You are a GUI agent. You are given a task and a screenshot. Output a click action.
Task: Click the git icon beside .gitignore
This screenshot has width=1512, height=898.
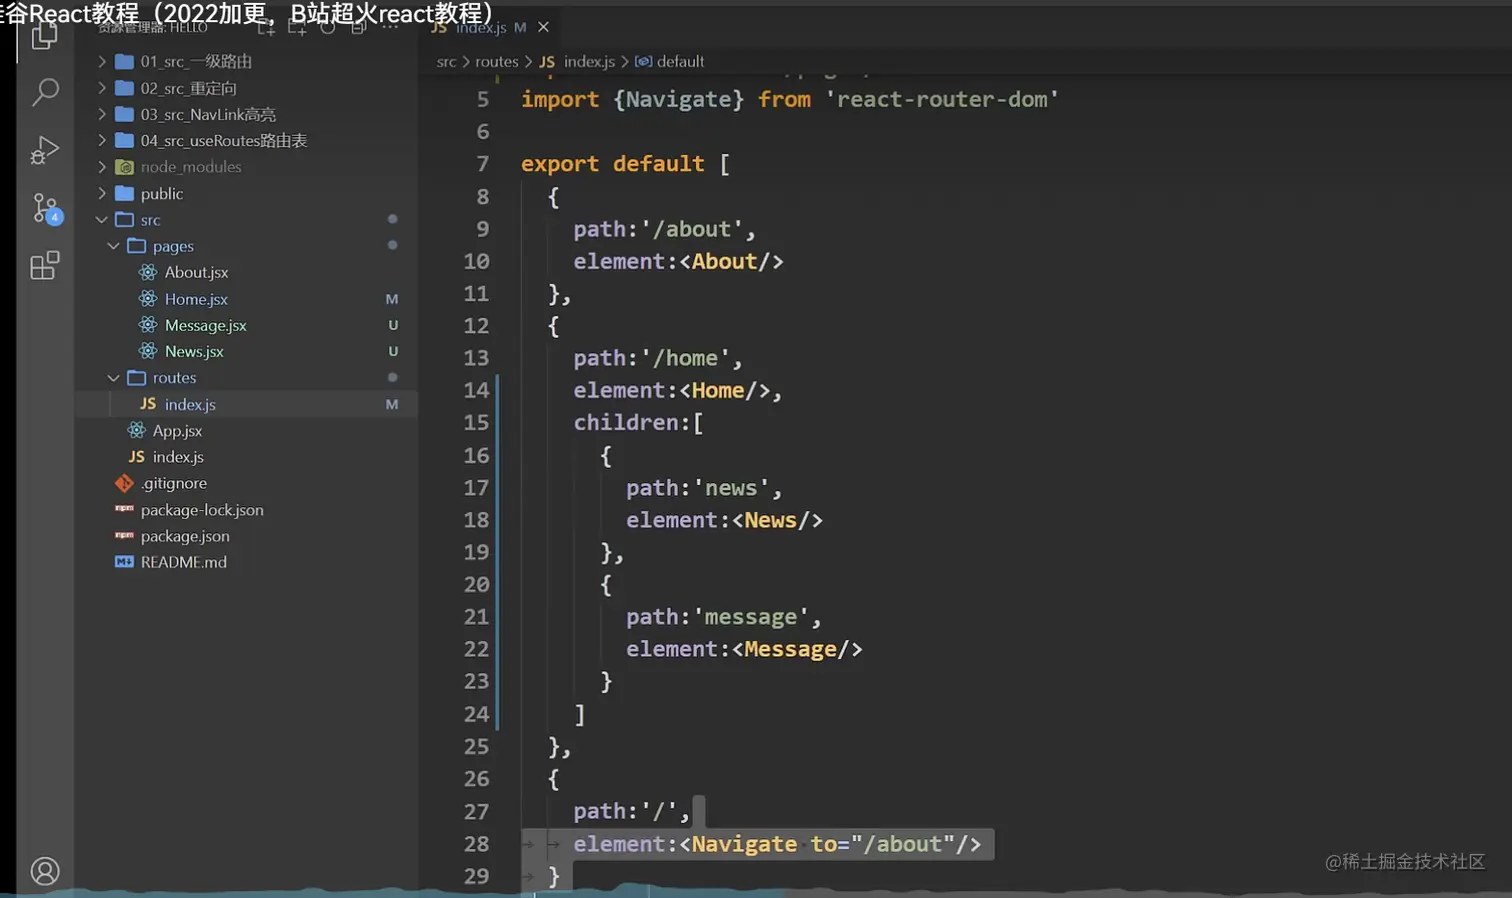[124, 483]
